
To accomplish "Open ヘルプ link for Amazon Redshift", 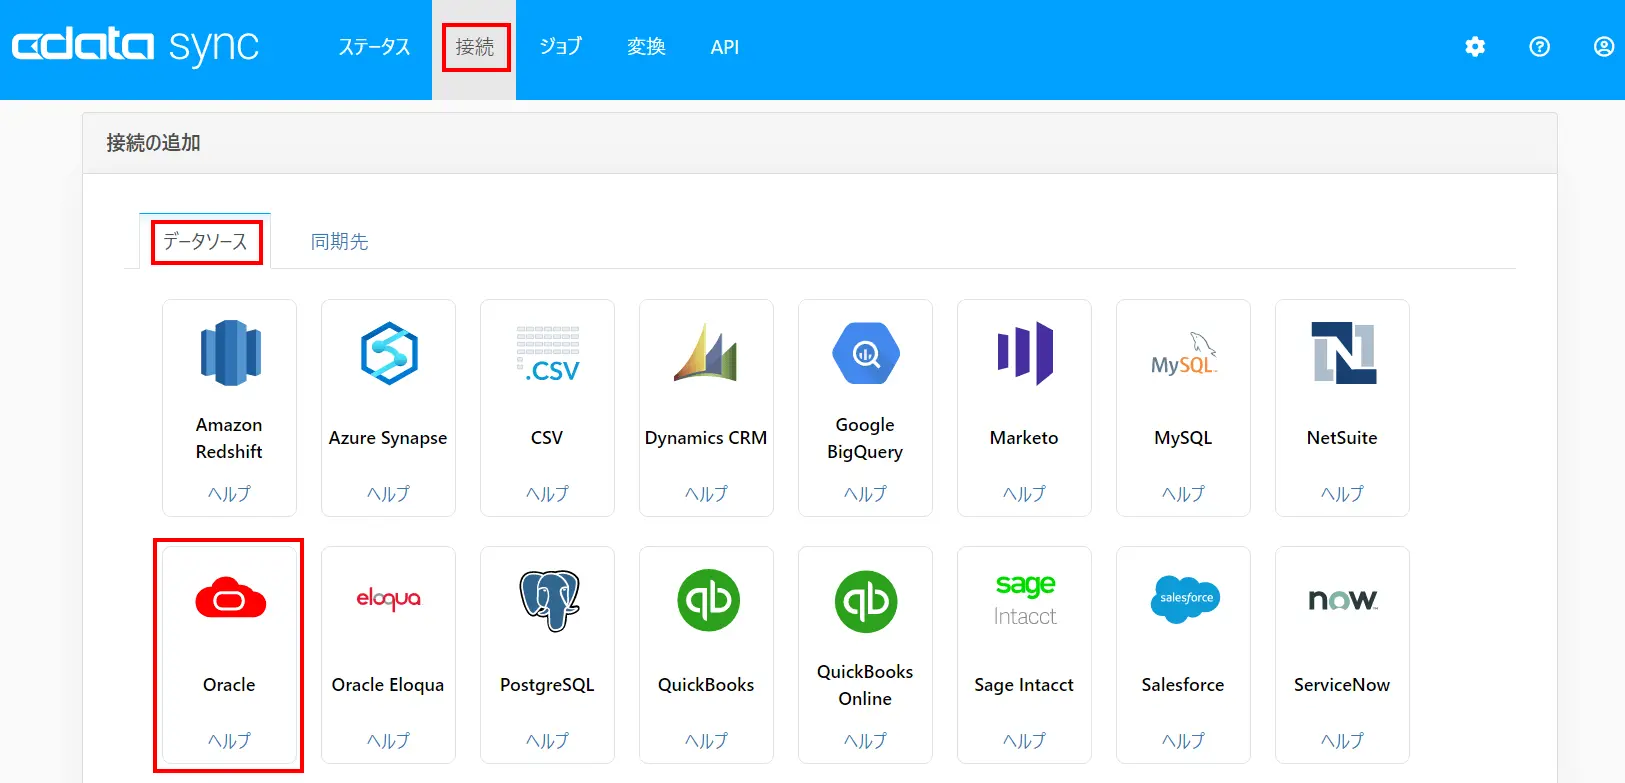I will (x=229, y=494).
